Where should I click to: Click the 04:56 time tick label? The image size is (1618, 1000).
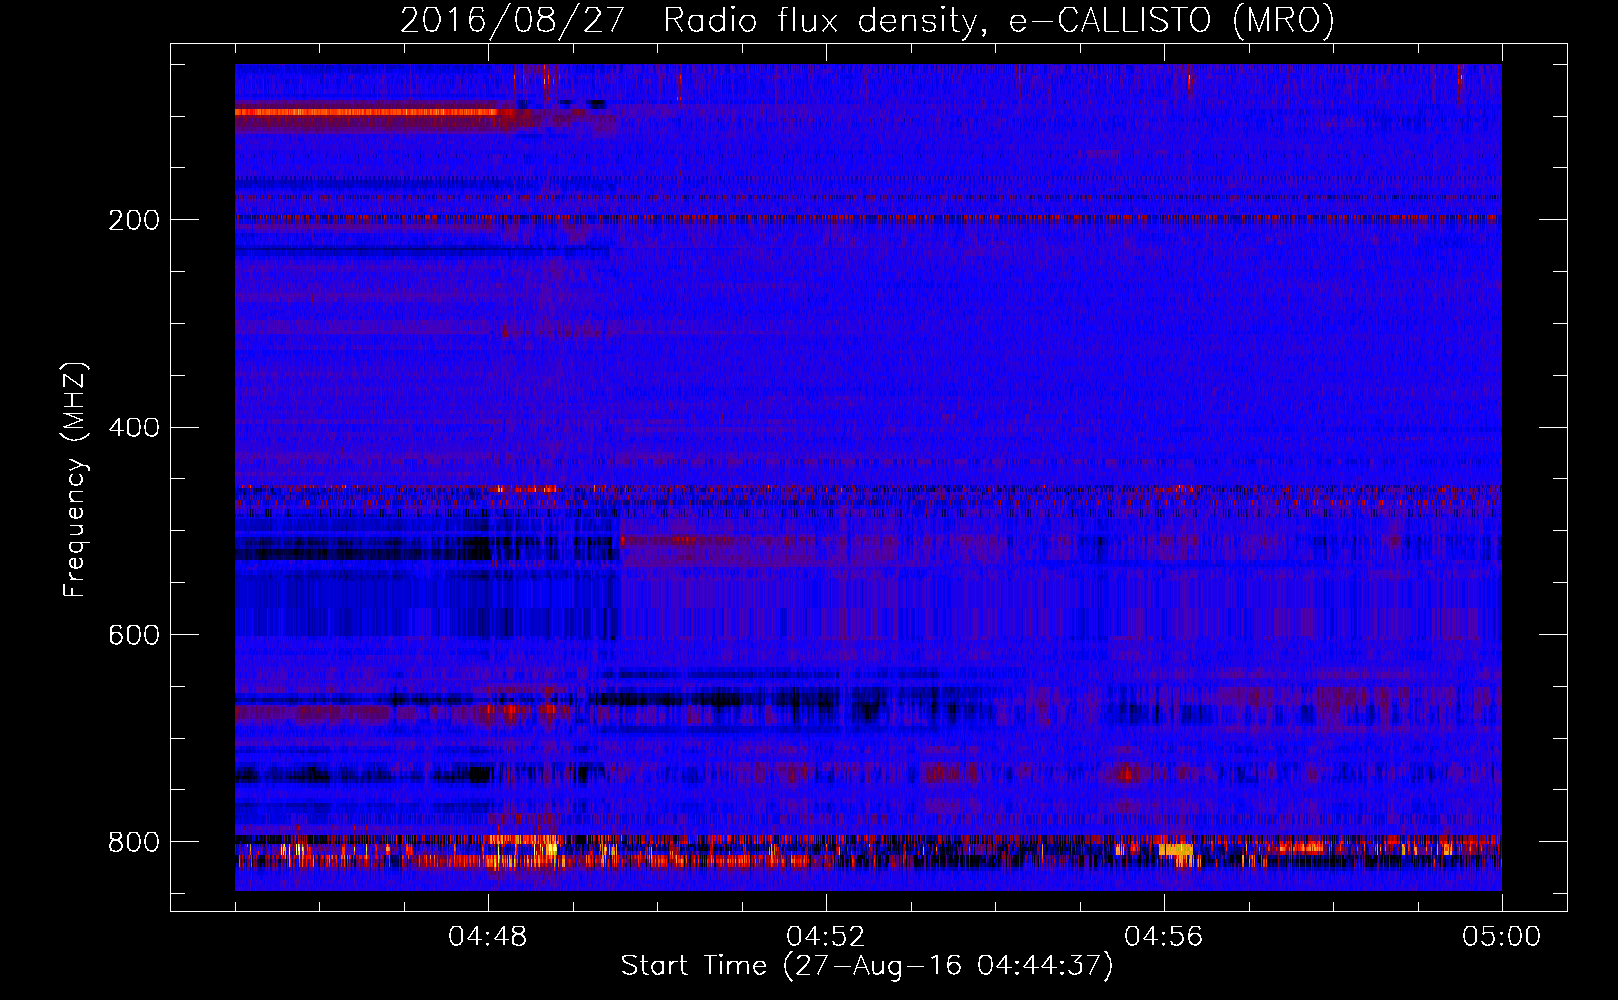click(1164, 937)
